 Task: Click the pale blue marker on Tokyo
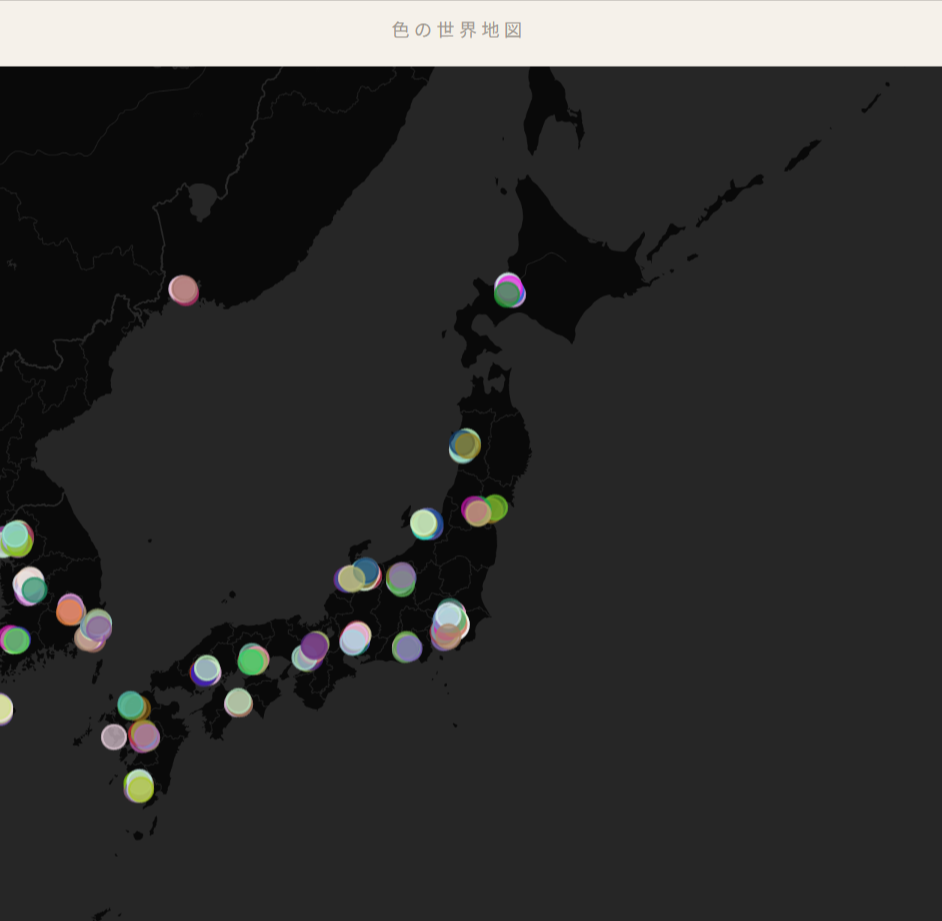[x=449, y=616]
